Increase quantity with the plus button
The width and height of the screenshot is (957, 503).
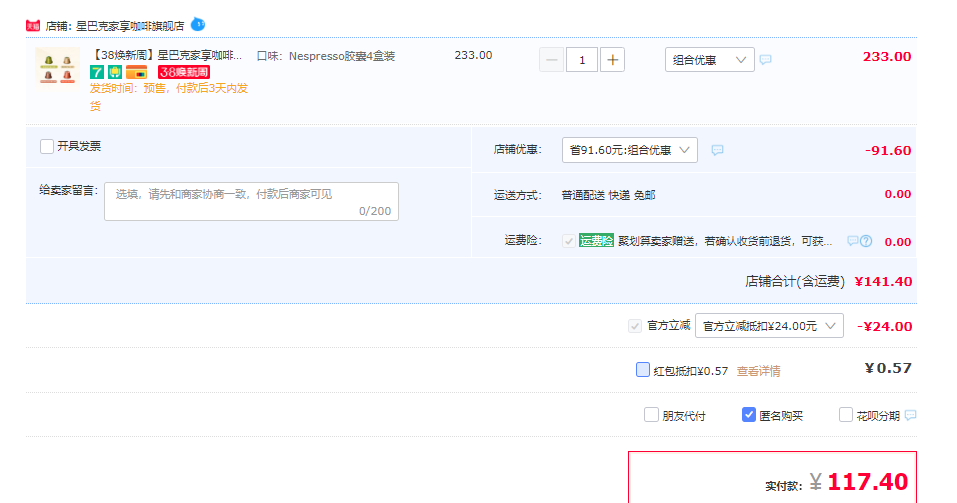click(x=612, y=60)
